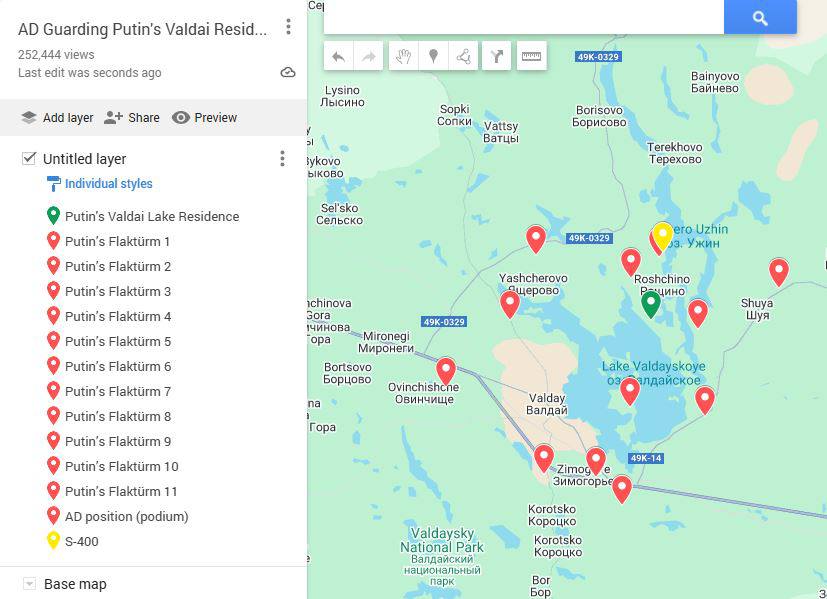
Task: Select the add marker tool
Action: click(433, 56)
